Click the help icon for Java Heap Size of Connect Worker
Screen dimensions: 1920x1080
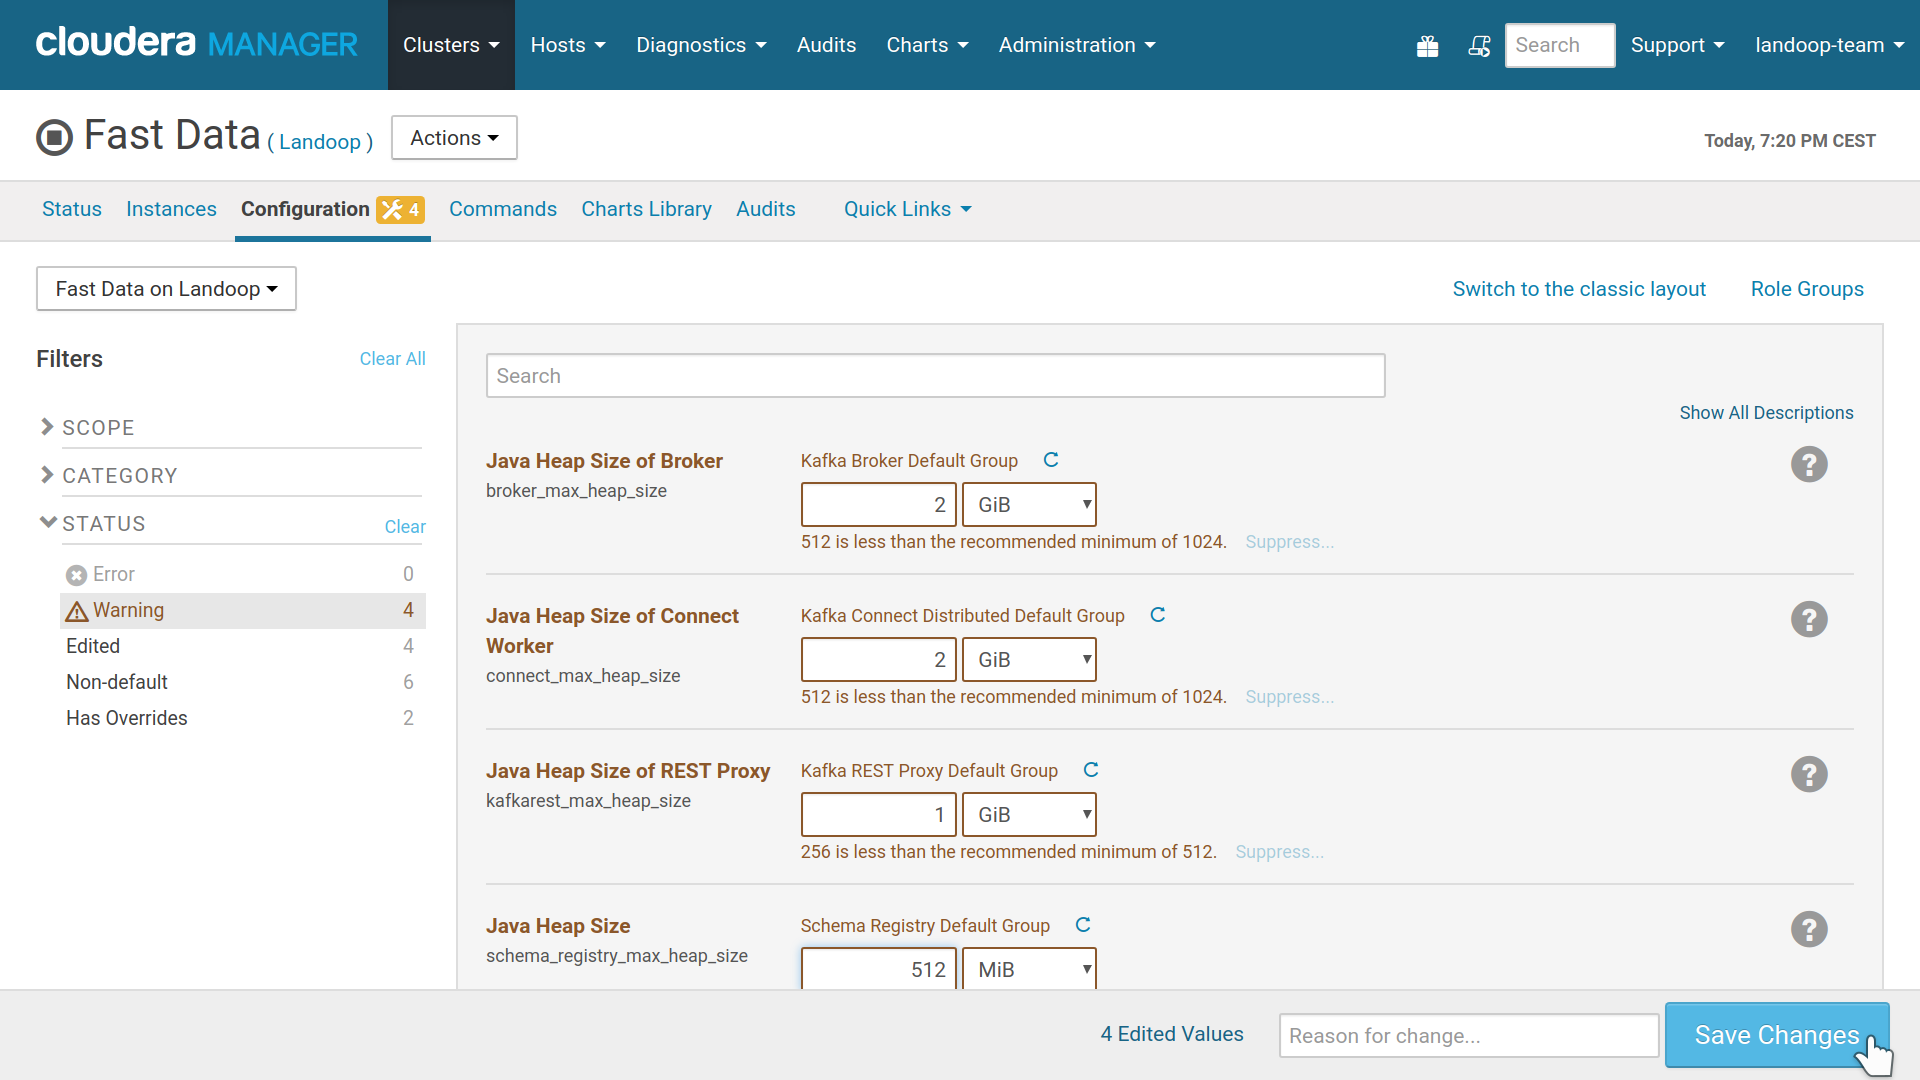point(1808,618)
